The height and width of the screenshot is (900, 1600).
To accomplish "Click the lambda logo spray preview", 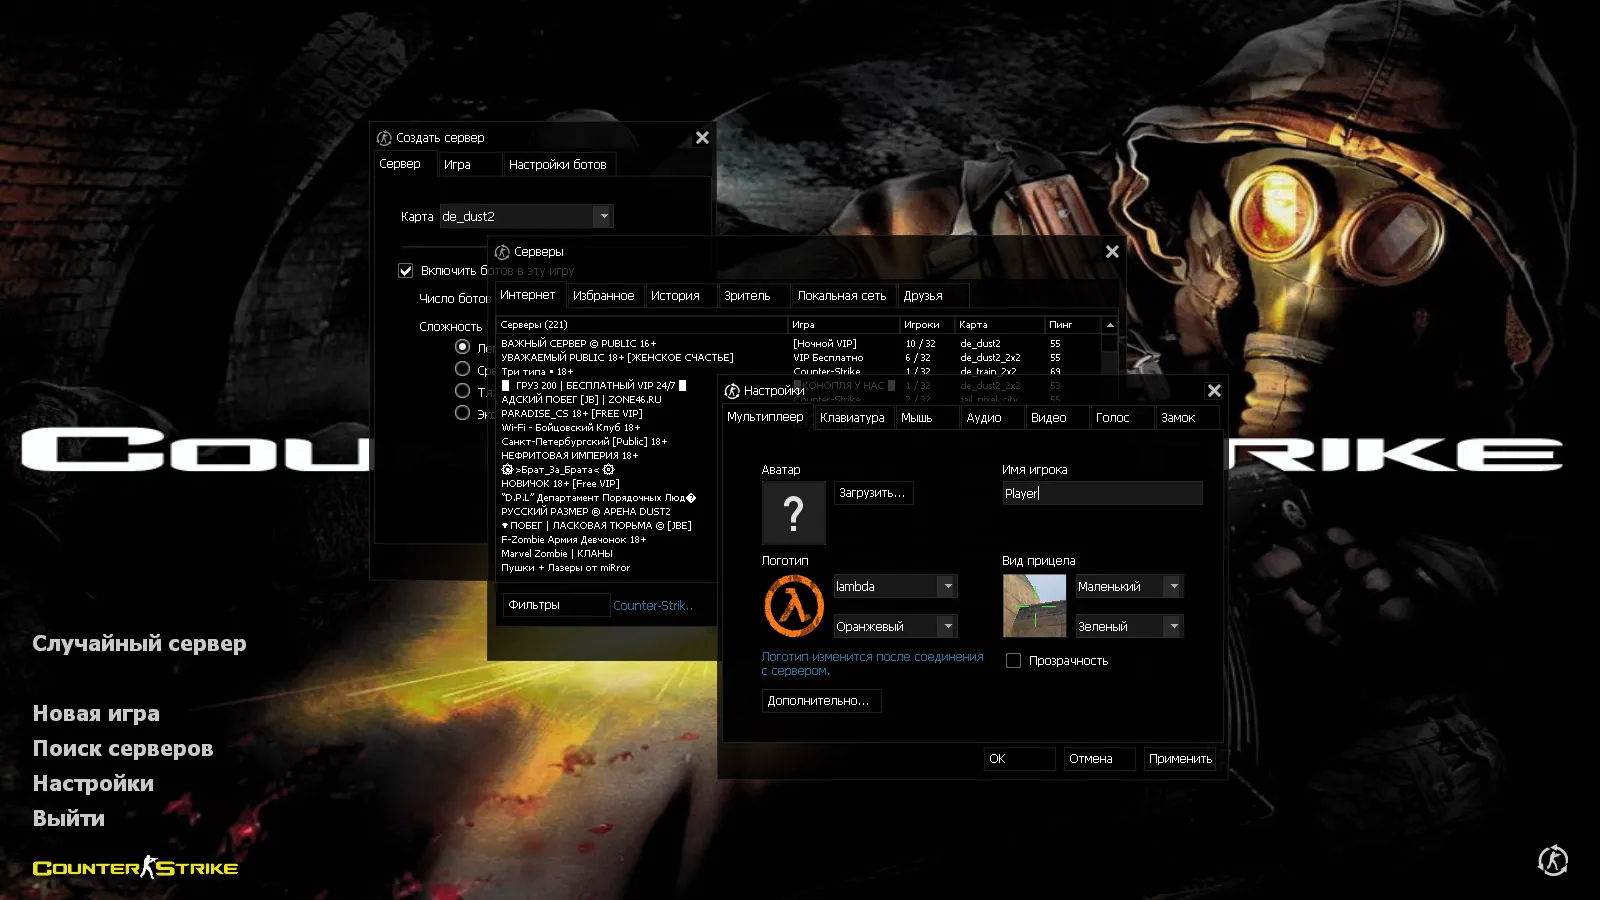I will pos(794,606).
